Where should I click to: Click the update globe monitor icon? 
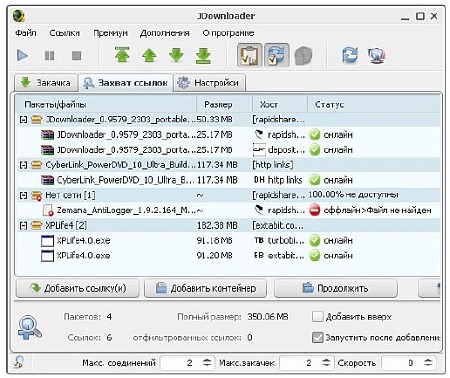point(376,55)
